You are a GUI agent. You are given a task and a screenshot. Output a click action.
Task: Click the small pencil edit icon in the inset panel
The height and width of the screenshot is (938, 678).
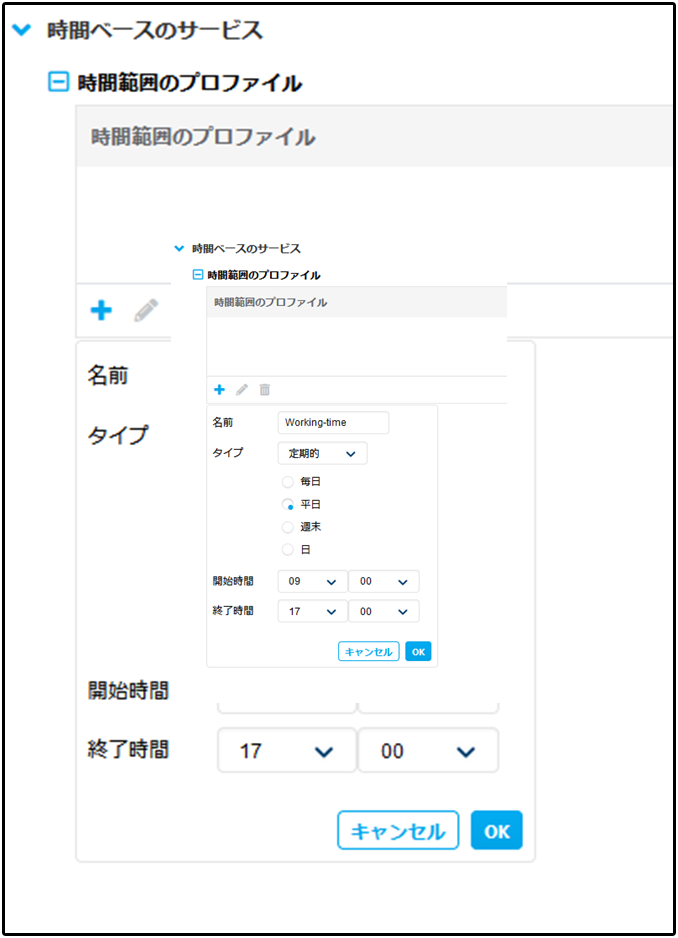[x=242, y=390]
